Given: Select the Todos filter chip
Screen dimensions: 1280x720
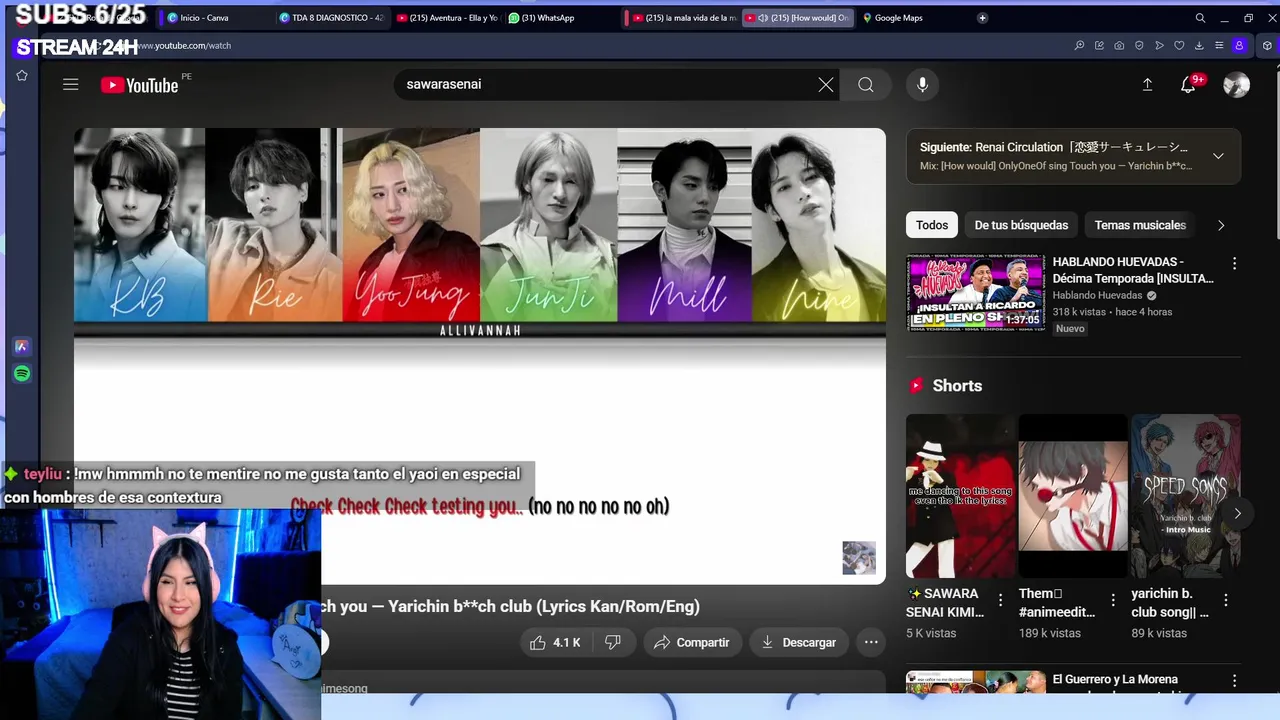Looking at the screenshot, I should (x=932, y=225).
